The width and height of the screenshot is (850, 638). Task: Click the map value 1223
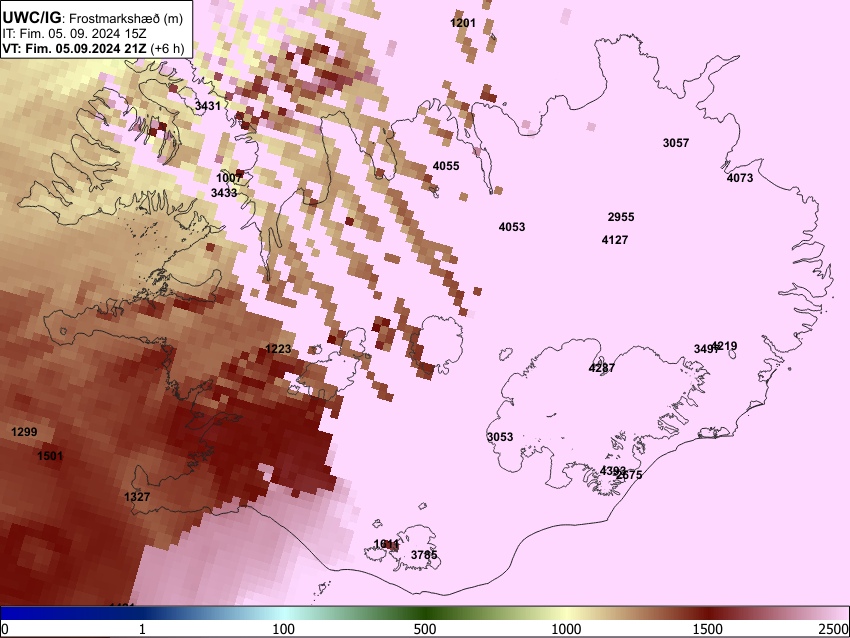click(x=278, y=349)
